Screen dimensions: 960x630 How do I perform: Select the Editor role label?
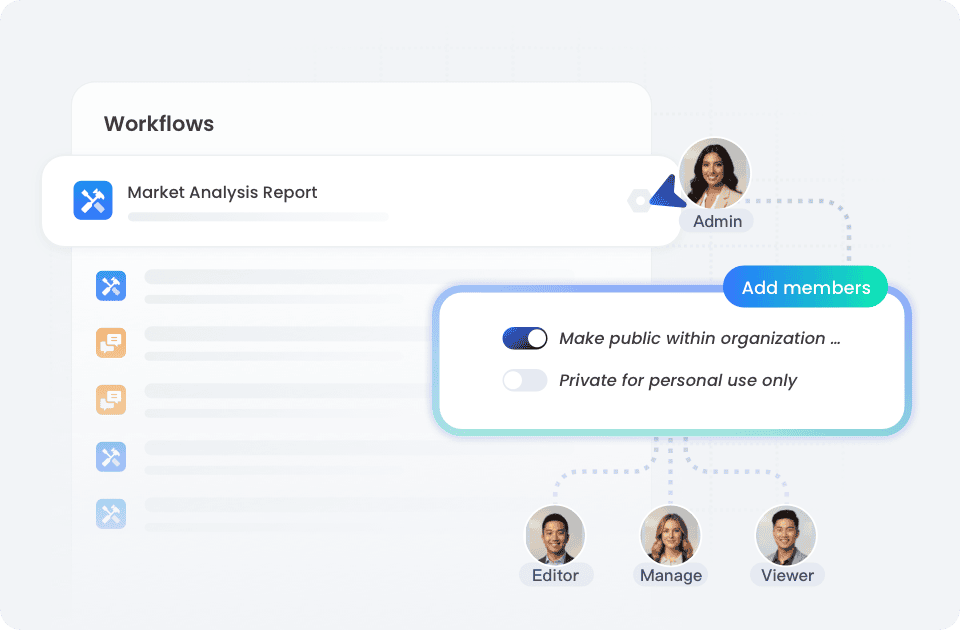coord(555,575)
